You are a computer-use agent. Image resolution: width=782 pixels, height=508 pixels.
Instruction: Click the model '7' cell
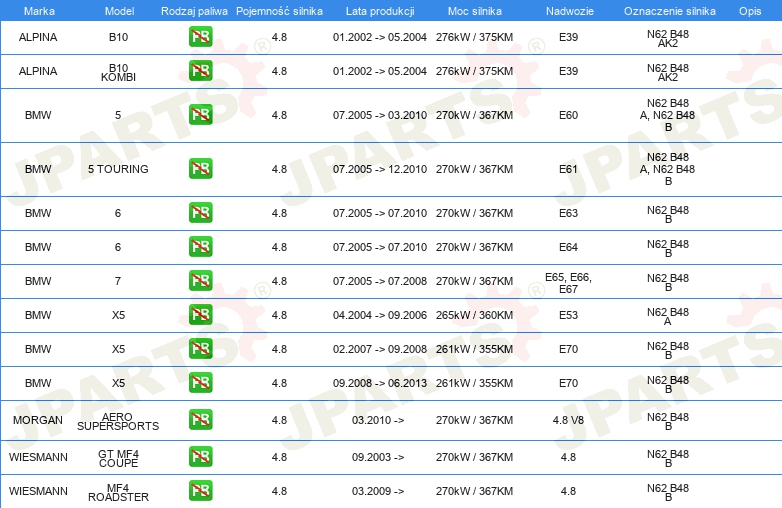118,281
